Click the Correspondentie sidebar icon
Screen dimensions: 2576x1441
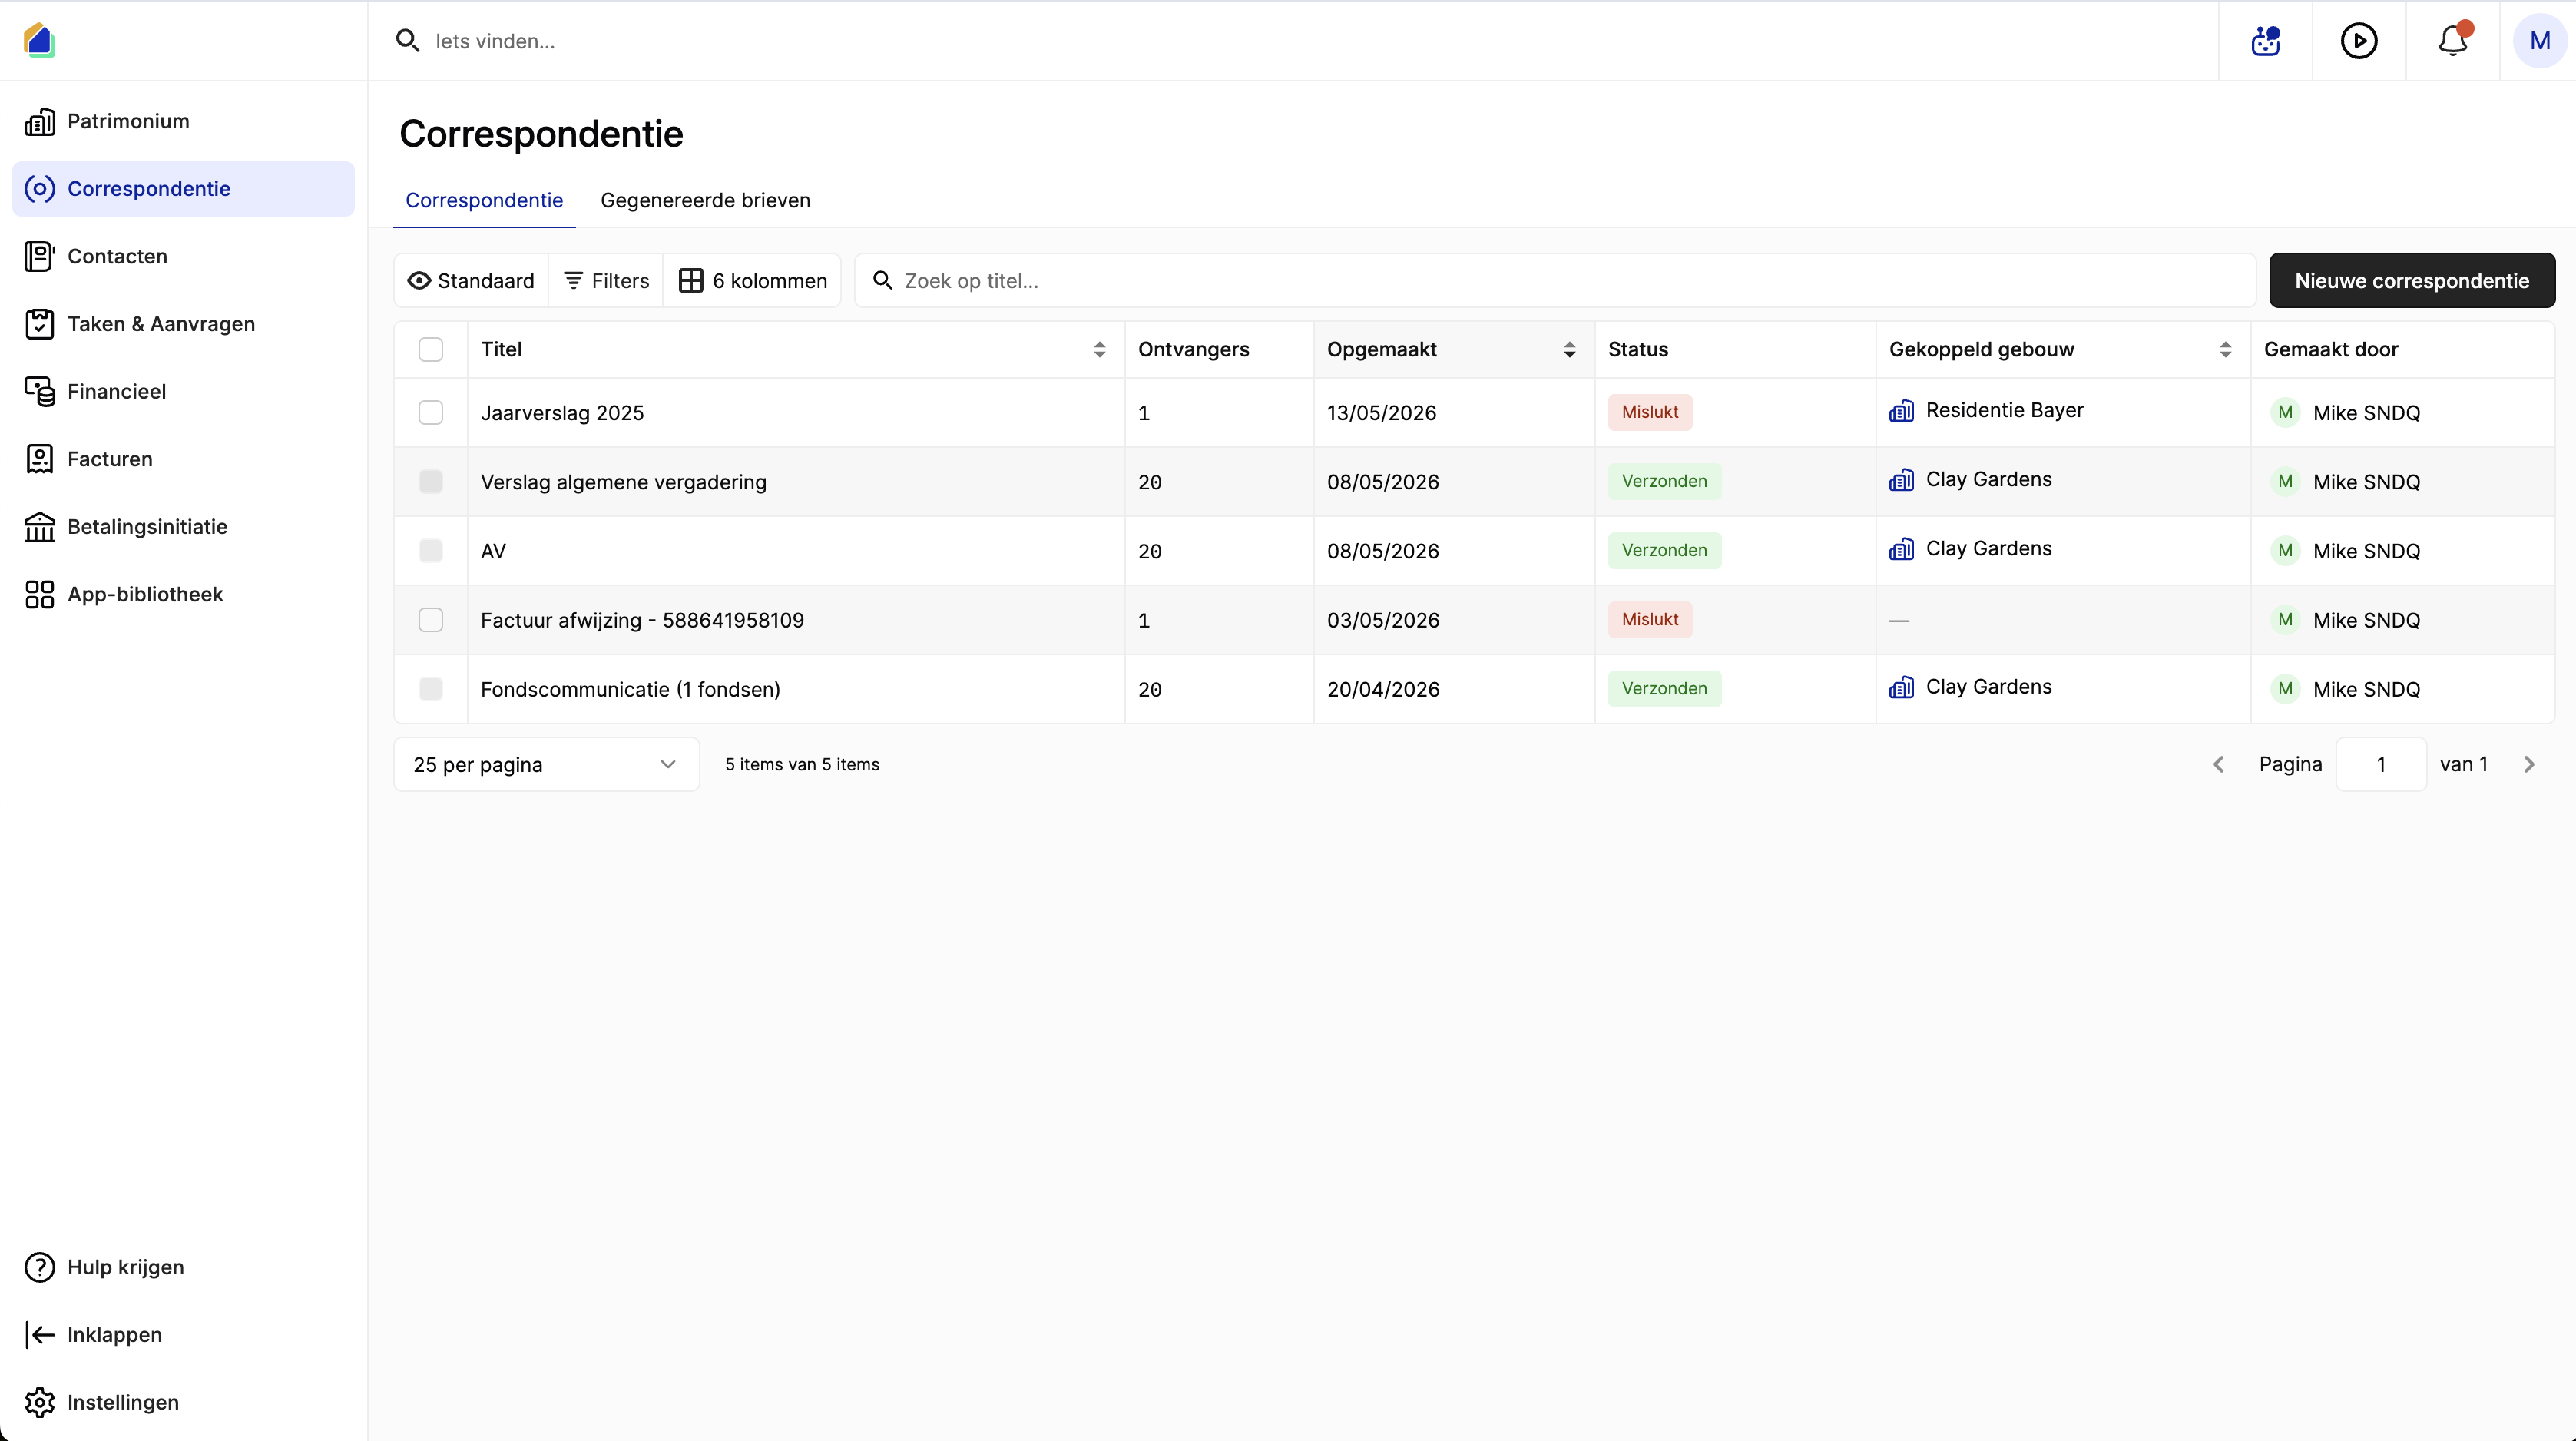click(x=40, y=189)
